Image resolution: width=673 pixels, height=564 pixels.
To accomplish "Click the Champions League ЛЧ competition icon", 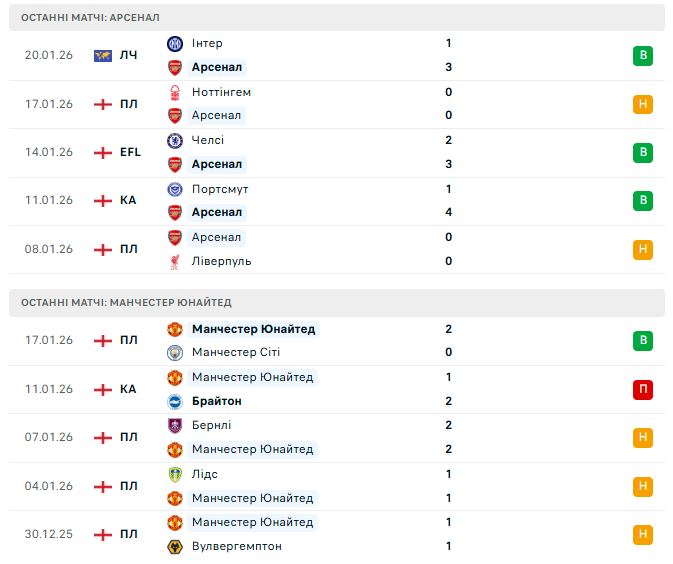I will point(102,55).
